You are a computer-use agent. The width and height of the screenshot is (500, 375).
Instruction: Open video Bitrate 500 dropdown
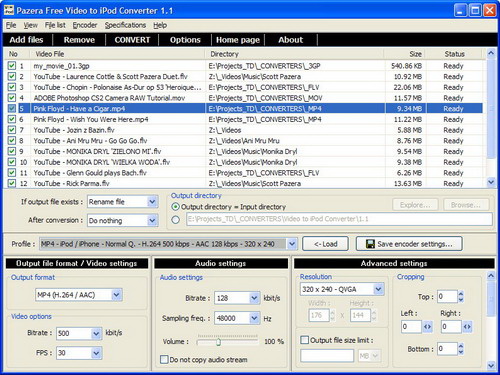tap(96, 333)
